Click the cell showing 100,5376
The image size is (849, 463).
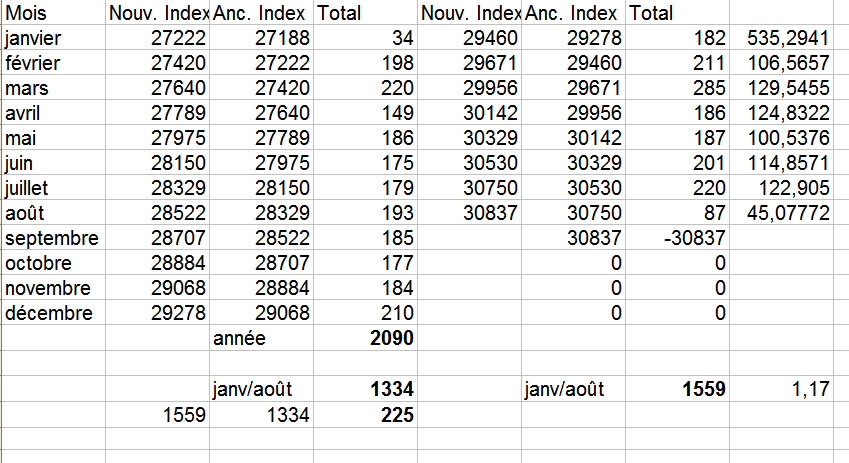tap(781, 137)
